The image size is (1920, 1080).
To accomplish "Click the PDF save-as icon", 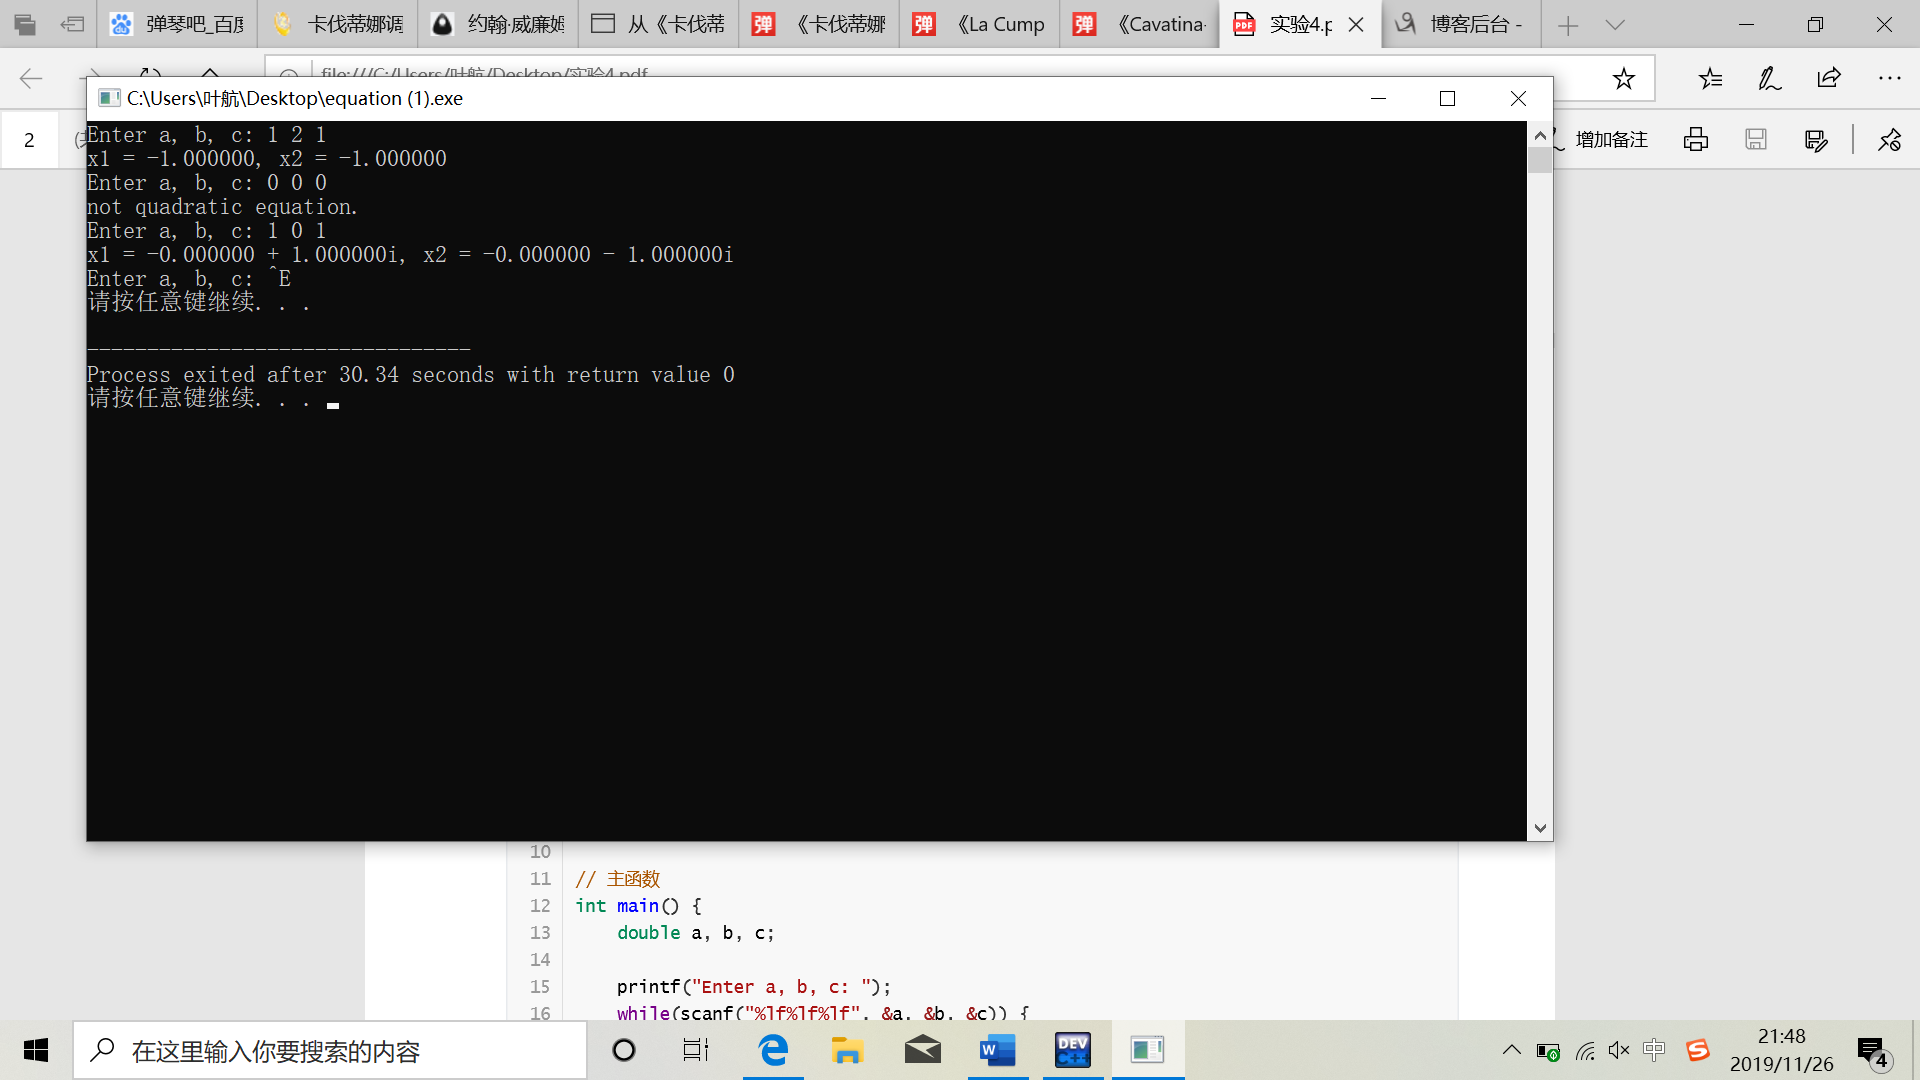I will click(1816, 140).
